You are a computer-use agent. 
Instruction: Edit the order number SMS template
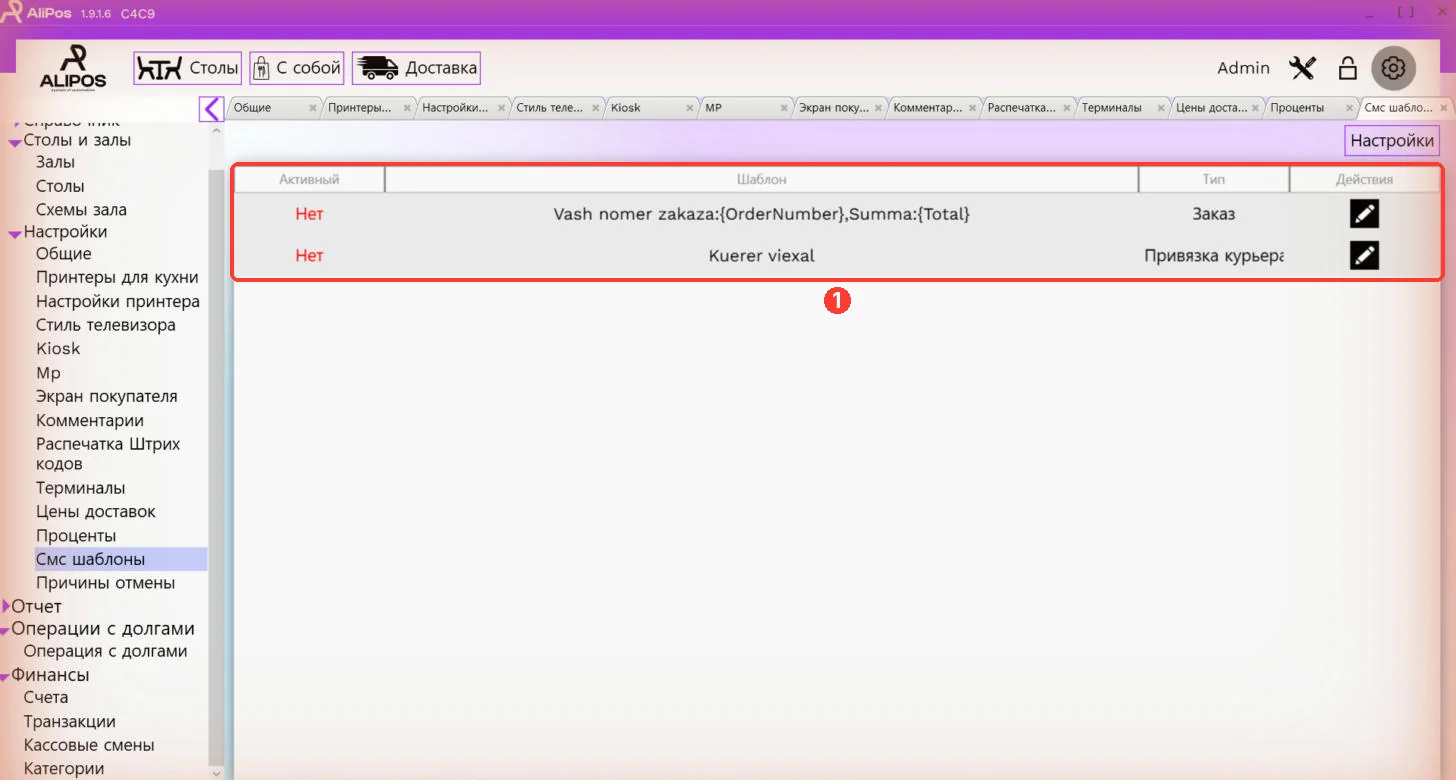click(1364, 214)
